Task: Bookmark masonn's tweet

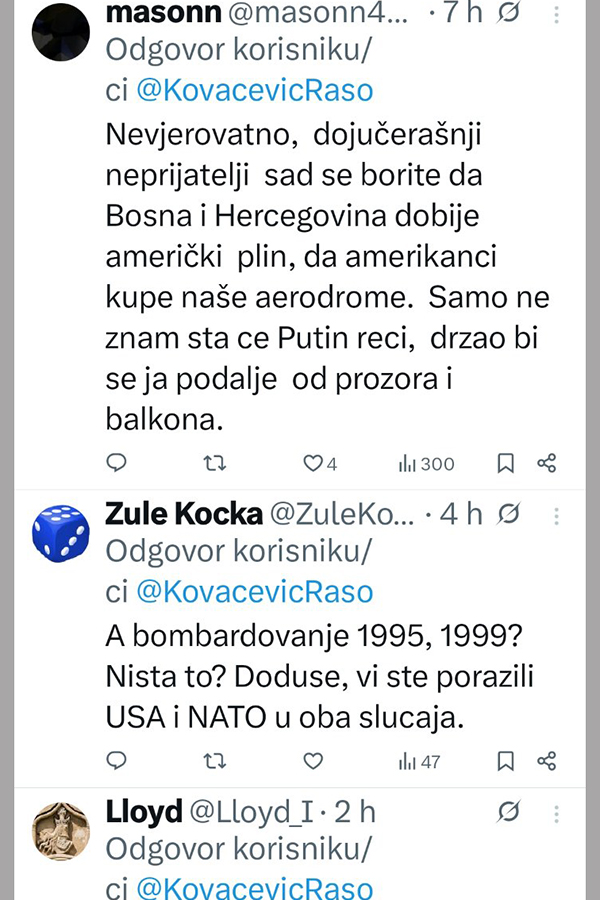Action: coord(506,463)
